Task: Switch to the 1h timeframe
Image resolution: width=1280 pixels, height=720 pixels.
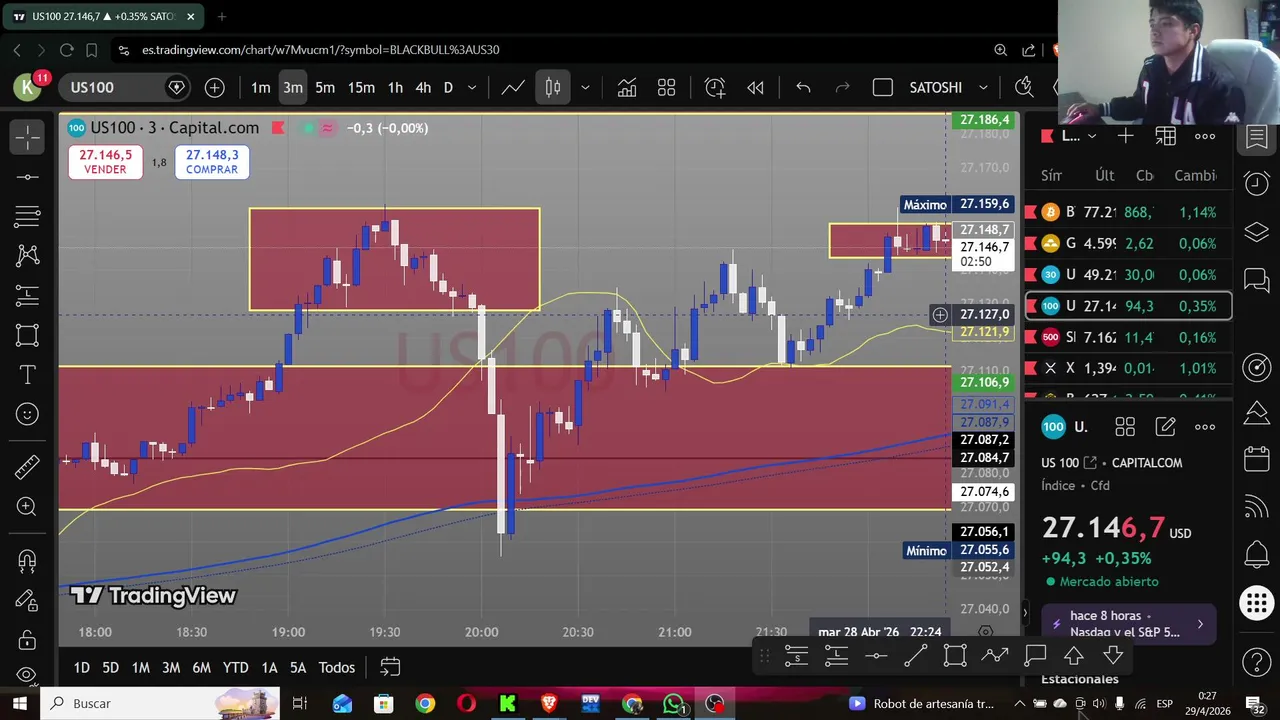Action: click(x=395, y=88)
